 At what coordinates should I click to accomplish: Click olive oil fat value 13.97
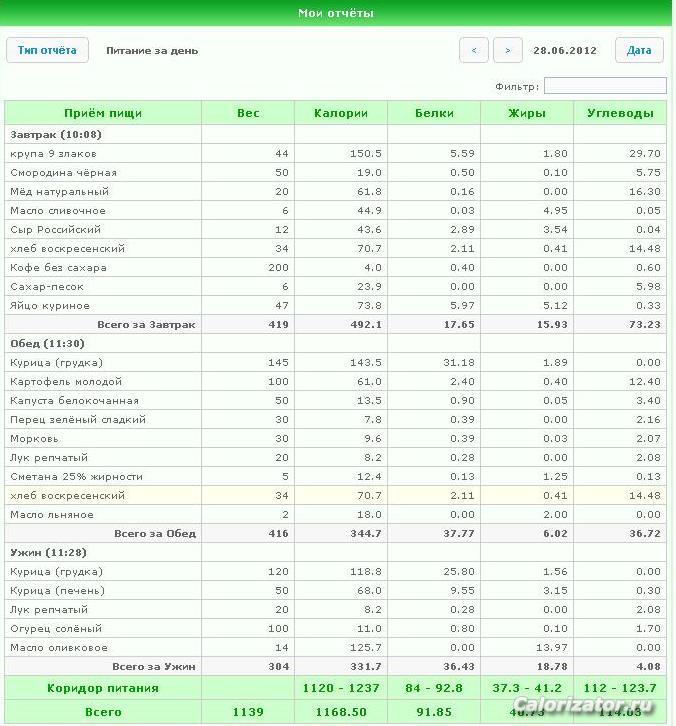coord(552,647)
